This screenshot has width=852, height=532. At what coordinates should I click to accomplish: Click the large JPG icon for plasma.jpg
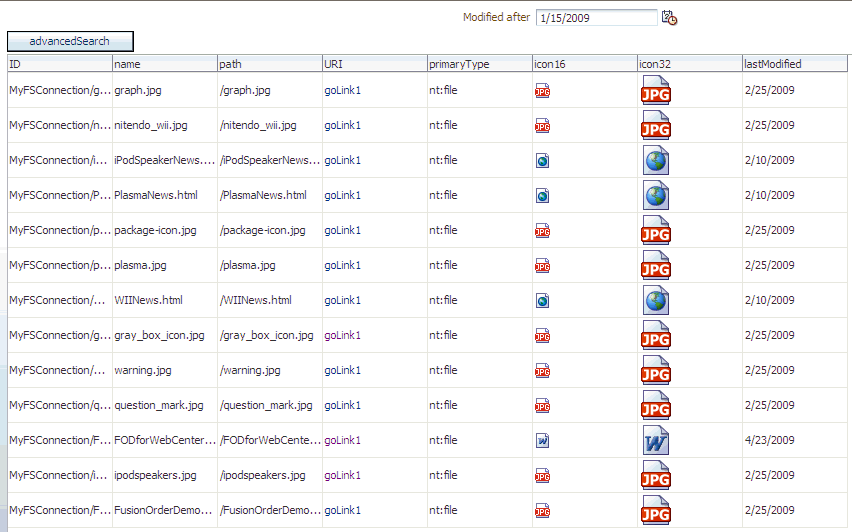(656, 265)
